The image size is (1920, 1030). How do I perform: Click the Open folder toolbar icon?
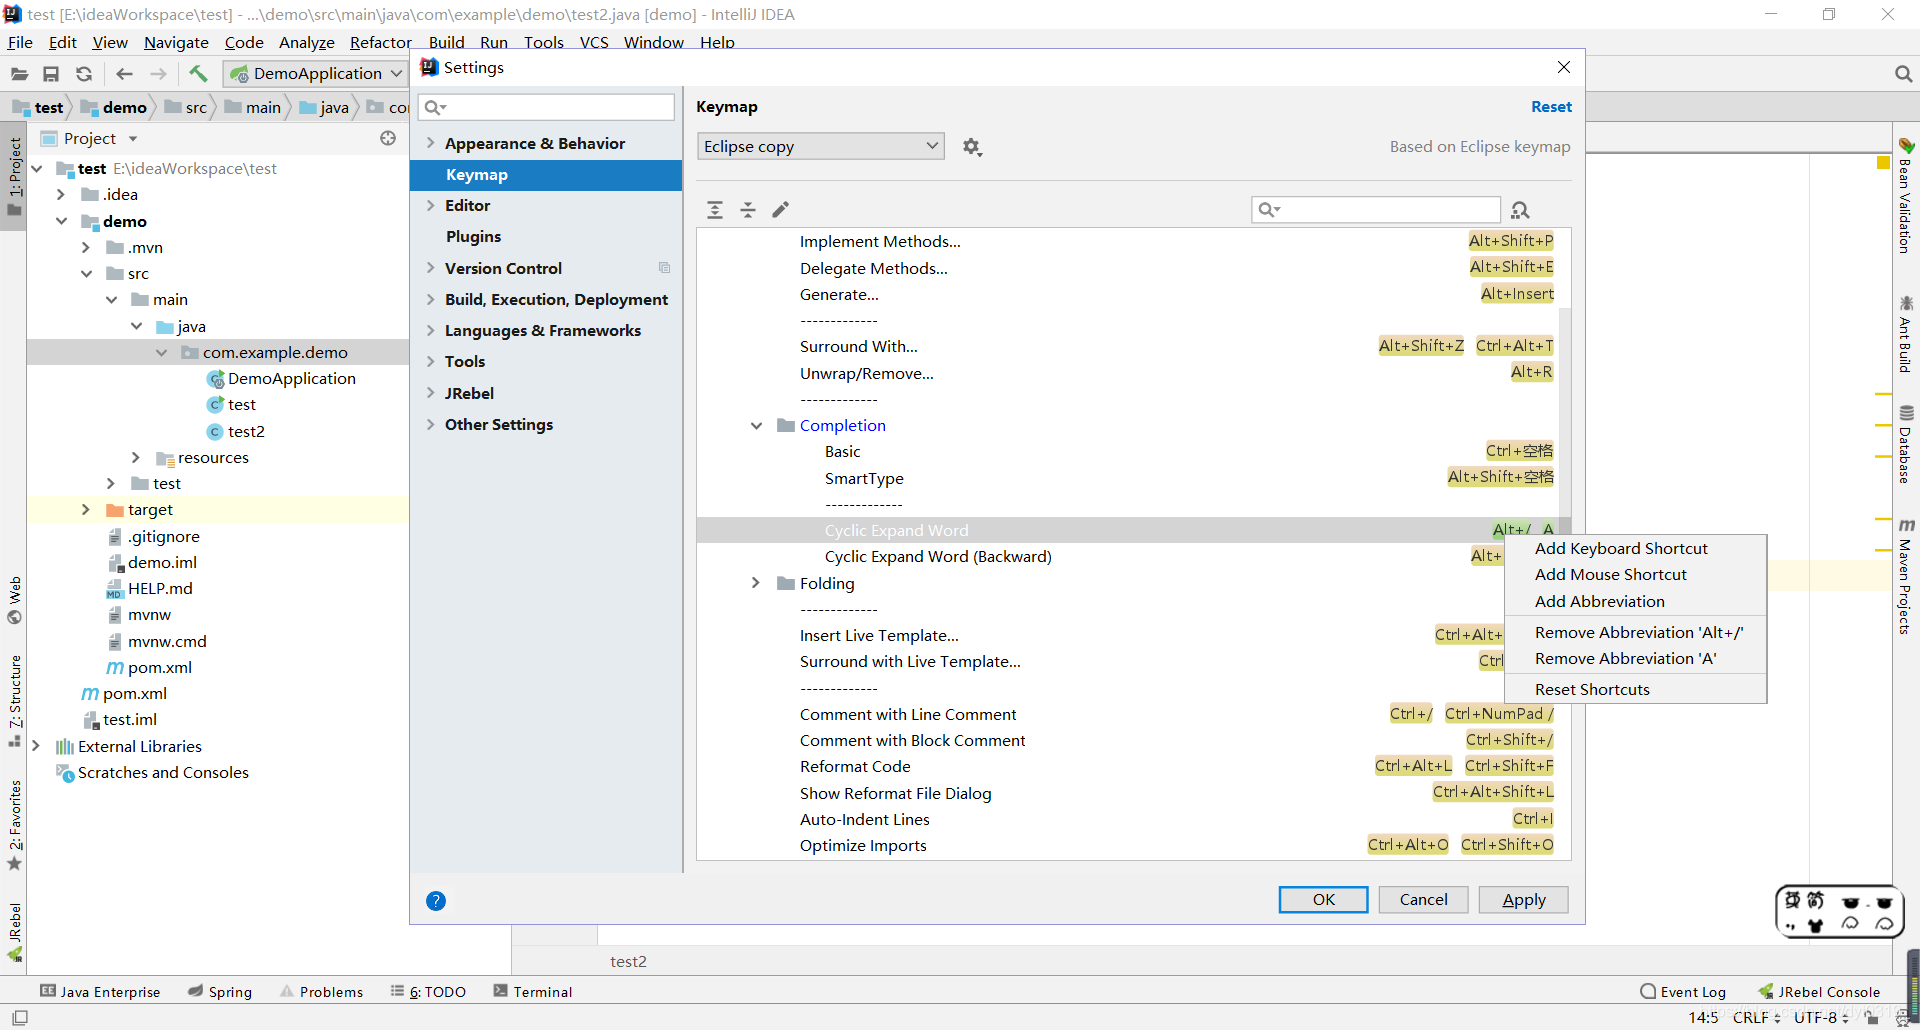click(x=19, y=74)
